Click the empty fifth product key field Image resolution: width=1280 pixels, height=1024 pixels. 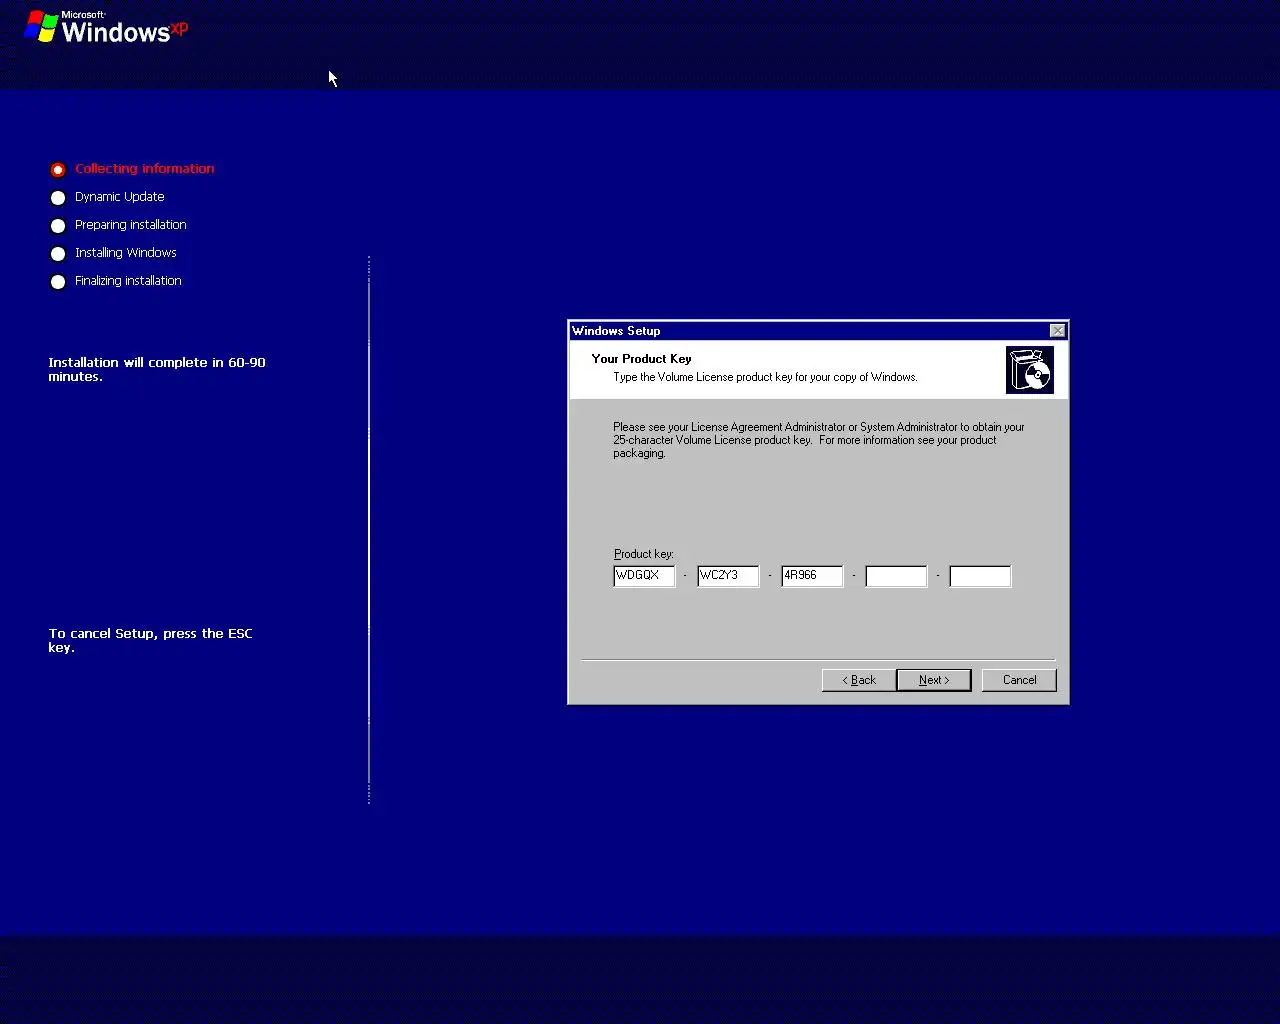tap(980, 576)
